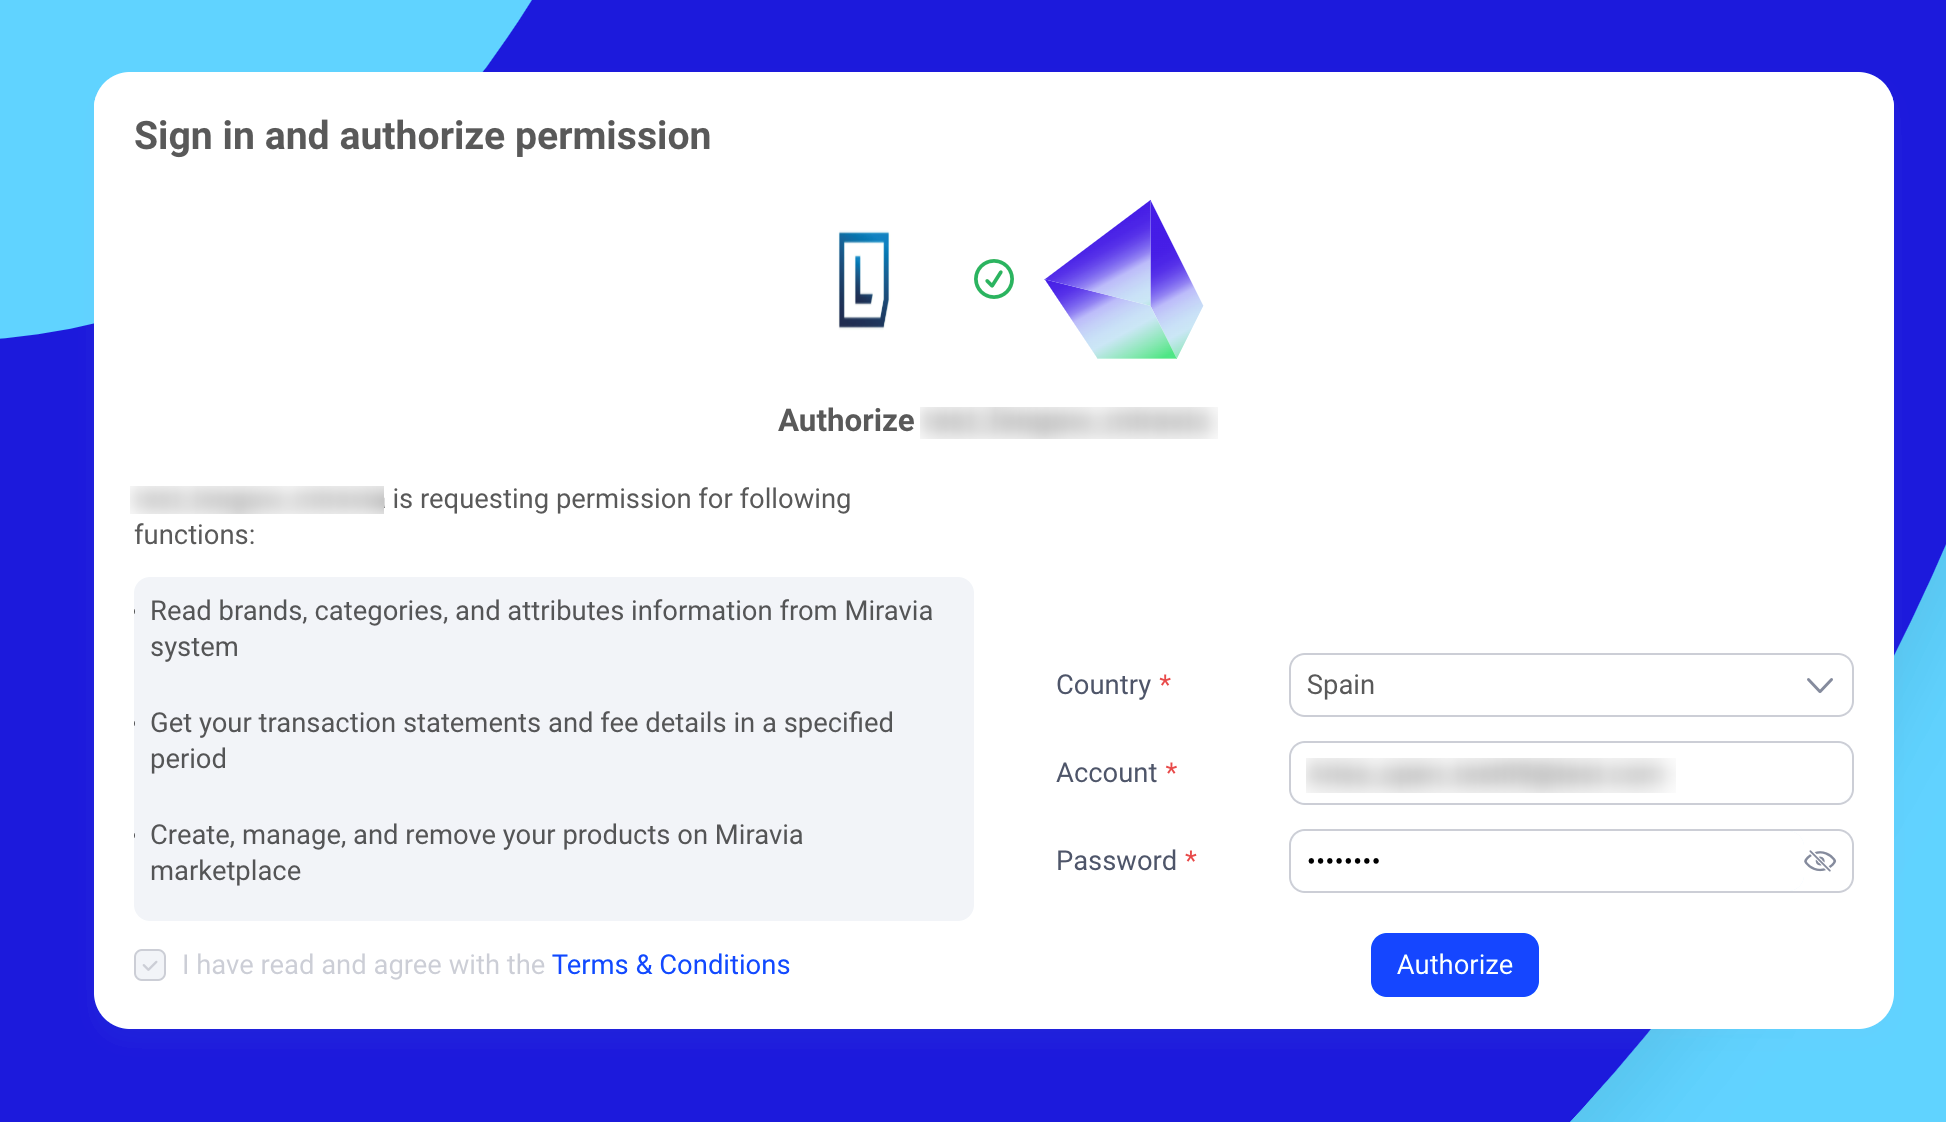Toggle password visibility eye icon
Viewport: 1946px width, 1122px height.
coord(1819,861)
